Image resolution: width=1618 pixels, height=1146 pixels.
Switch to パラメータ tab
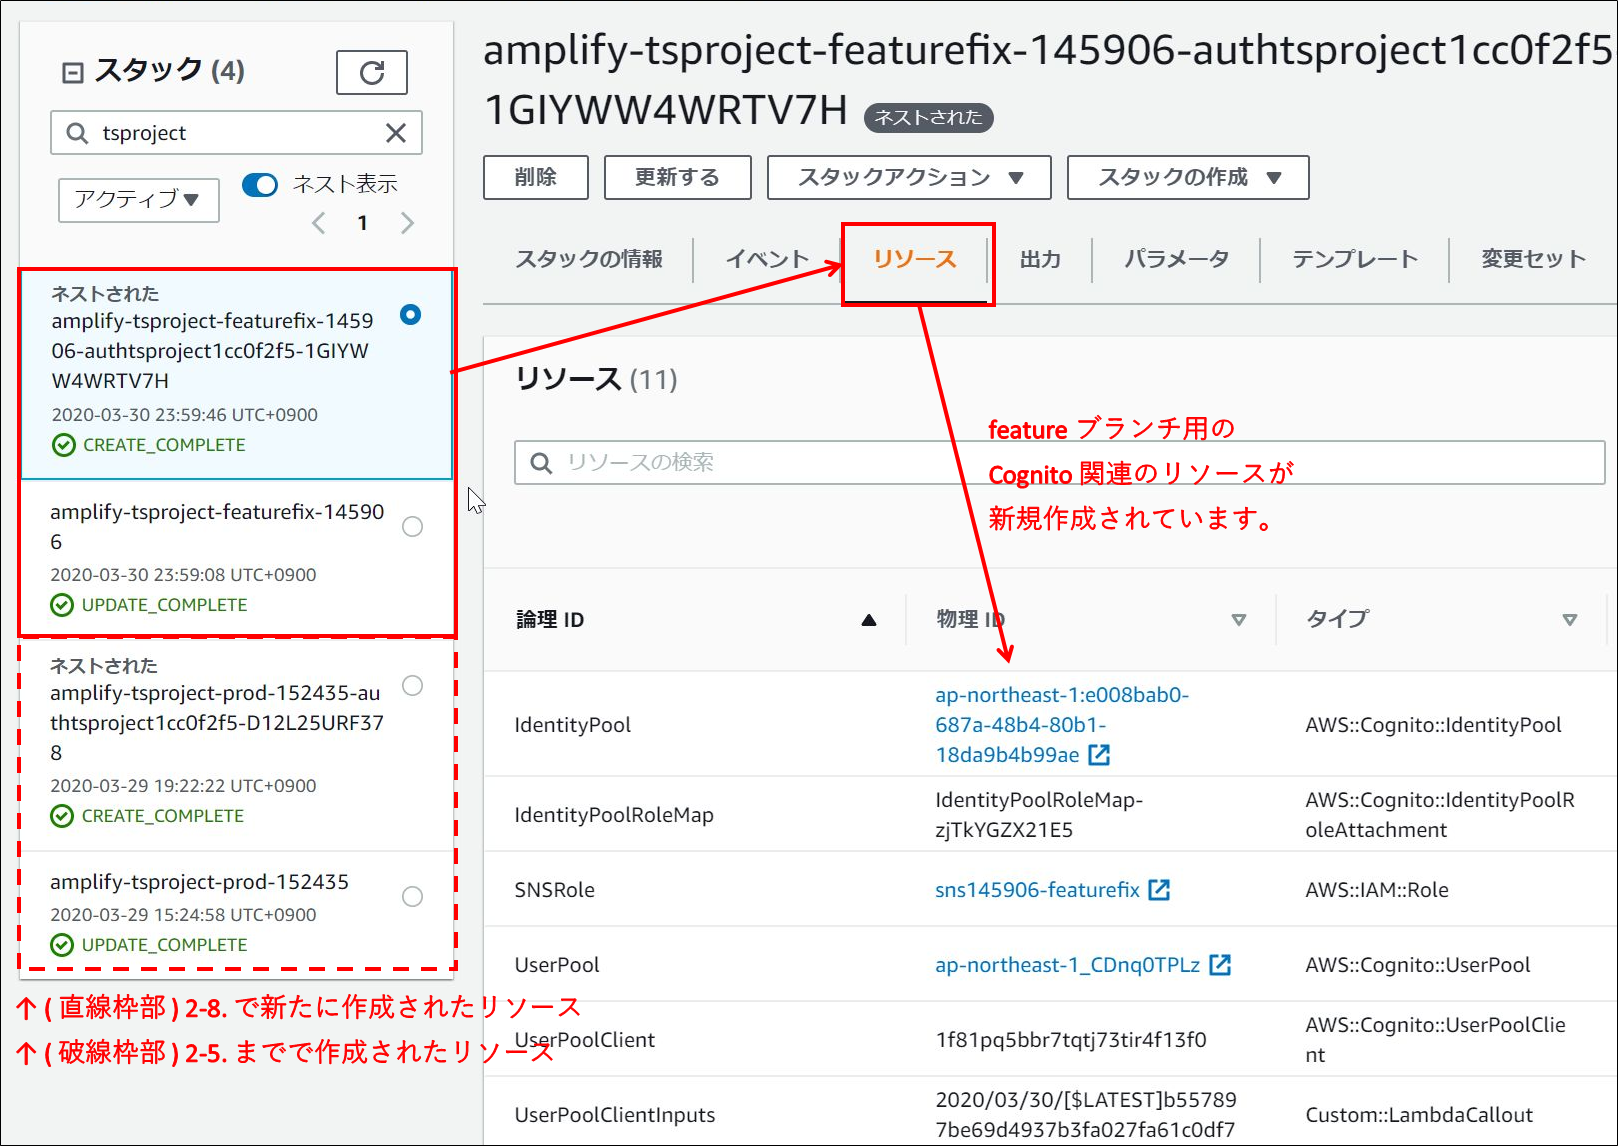coord(1176,260)
